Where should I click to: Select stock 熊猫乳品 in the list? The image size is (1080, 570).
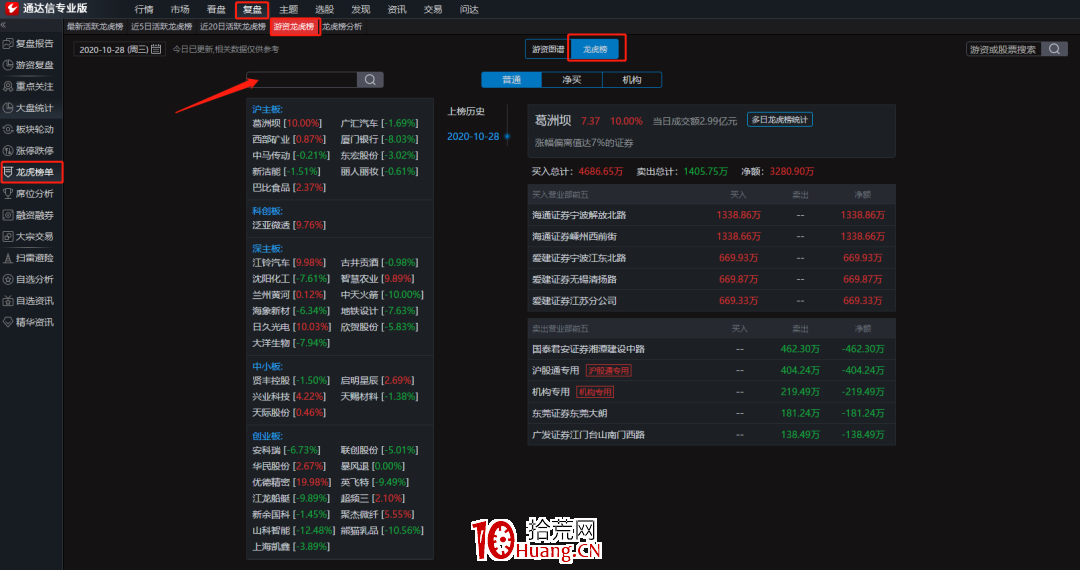point(382,530)
